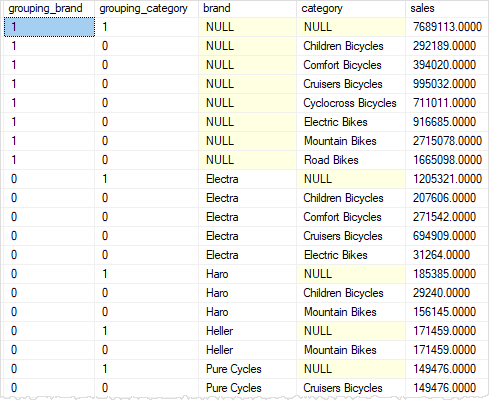
Task: Select the sales value 7689113.0000
Action: pos(447,27)
